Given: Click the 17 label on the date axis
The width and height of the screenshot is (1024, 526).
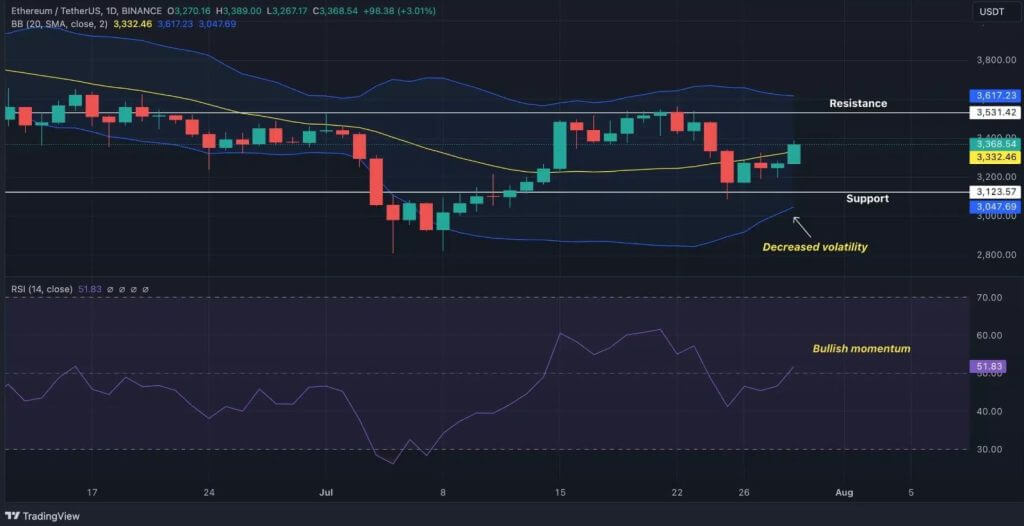Looking at the screenshot, I should pyautogui.click(x=92, y=493).
